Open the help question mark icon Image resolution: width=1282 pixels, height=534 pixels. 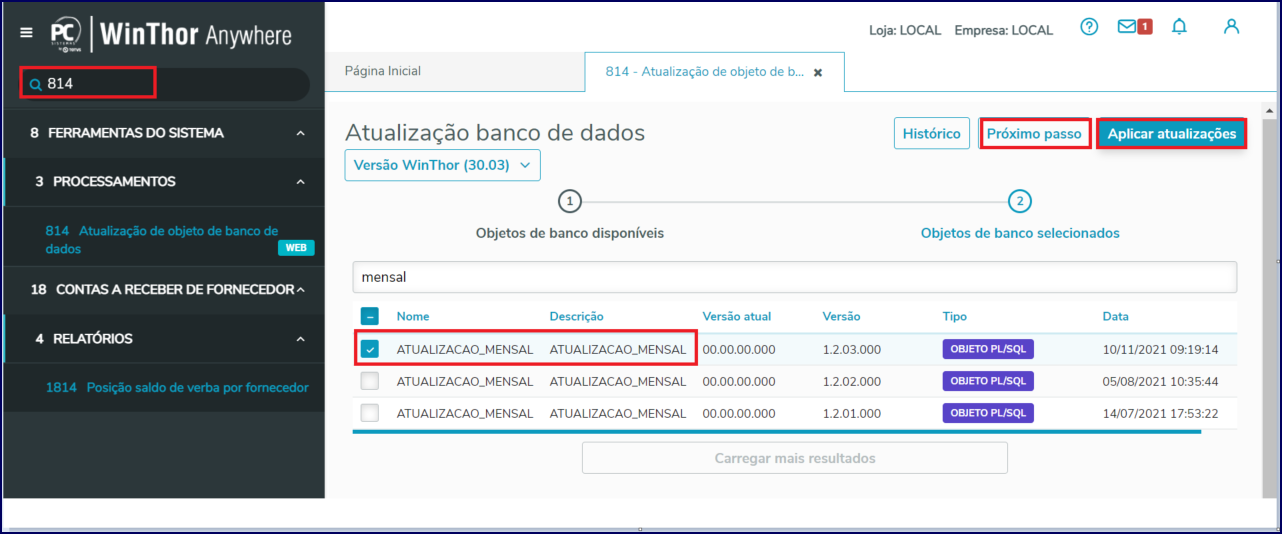pos(1090,27)
